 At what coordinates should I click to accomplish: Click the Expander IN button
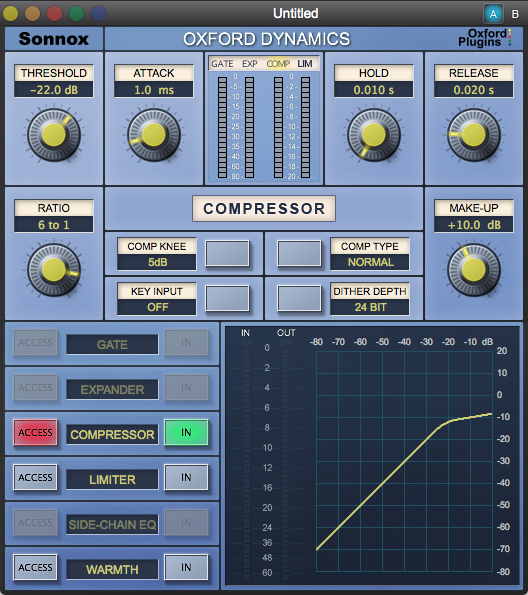point(186,387)
